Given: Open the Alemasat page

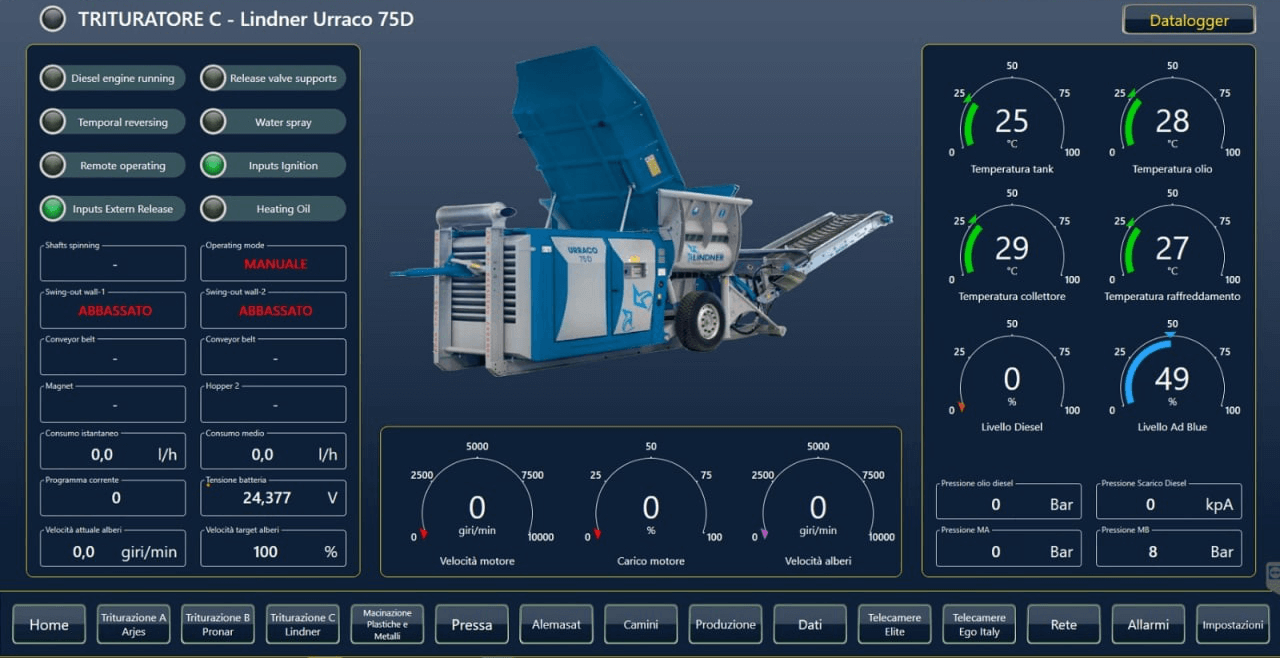Looking at the screenshot, I should (x=556, y=624).
